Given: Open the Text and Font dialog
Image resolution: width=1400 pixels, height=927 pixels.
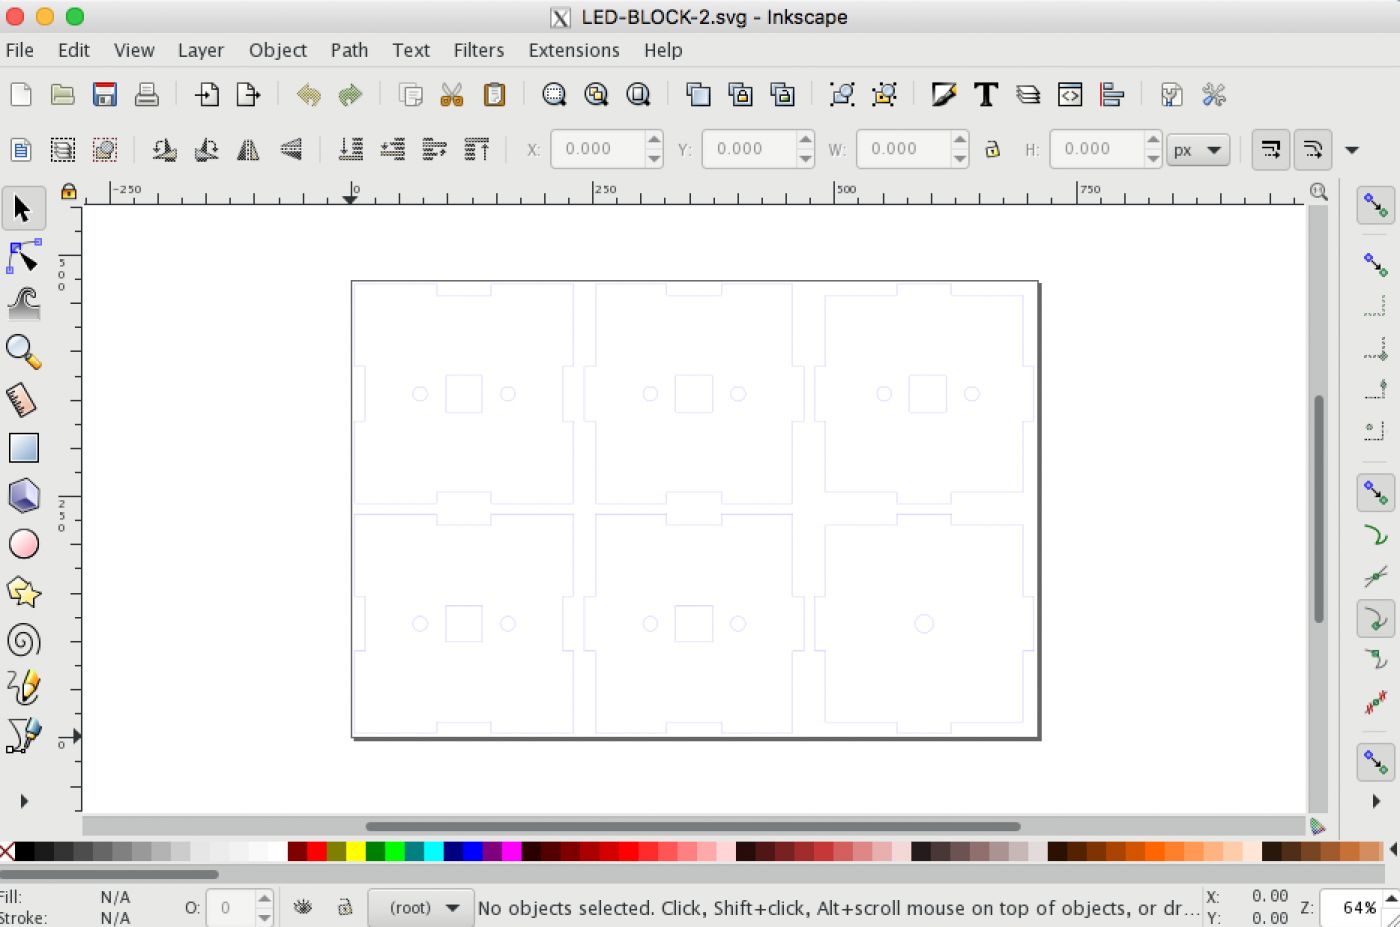Looking at the screenshot, I should [x=986, y=95].
